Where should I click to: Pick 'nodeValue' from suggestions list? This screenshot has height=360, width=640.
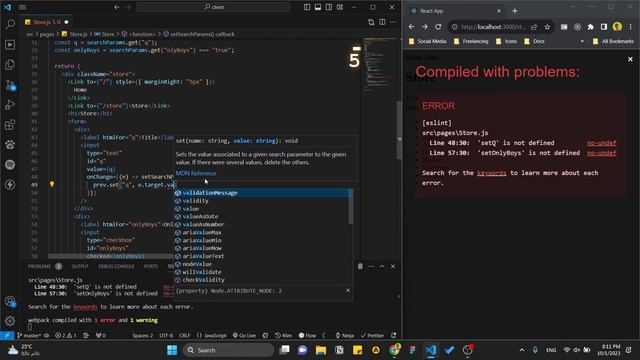click(x=261, y=264)
